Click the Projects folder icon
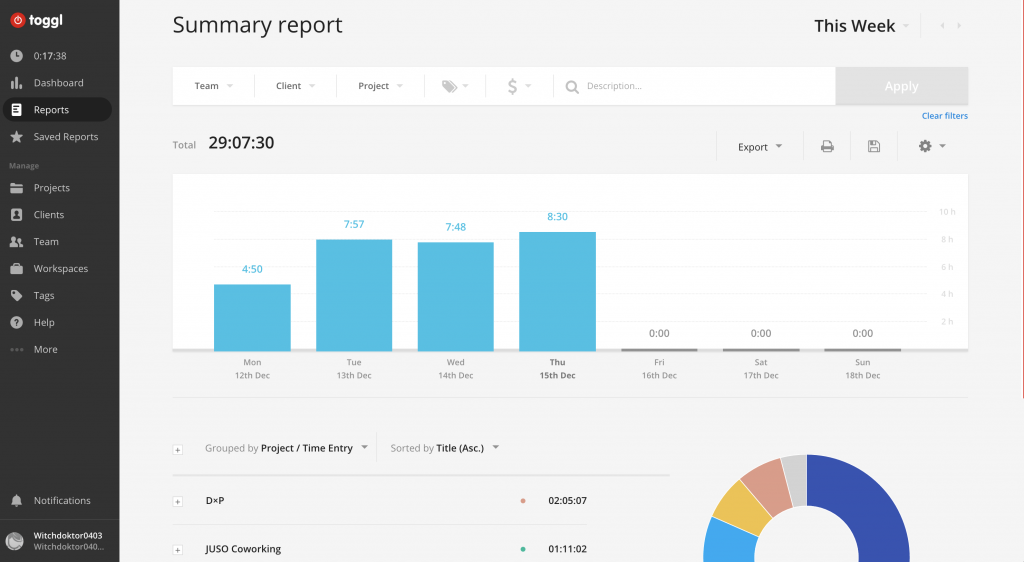Image resolution: width=1024 pixels, height=562 pixels. (16, 188)
